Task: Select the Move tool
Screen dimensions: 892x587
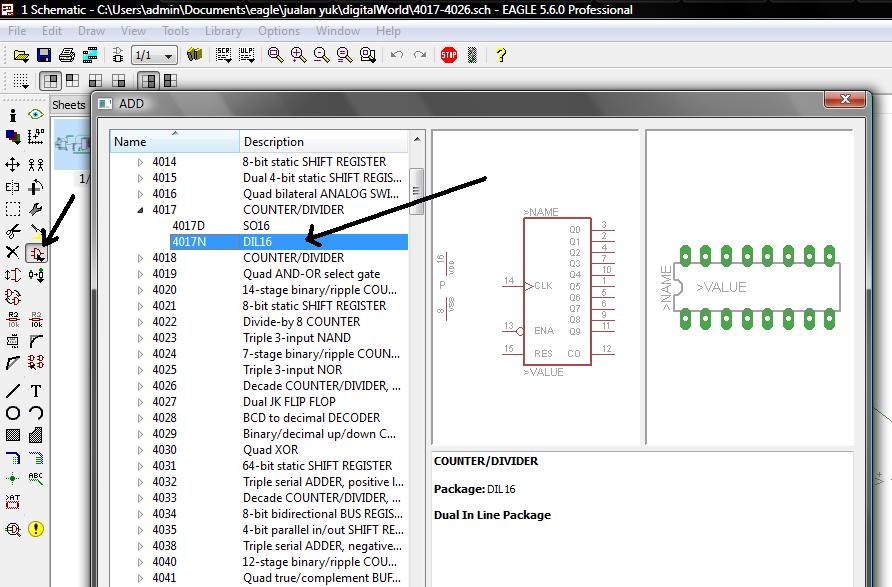Action: [13, 164]
